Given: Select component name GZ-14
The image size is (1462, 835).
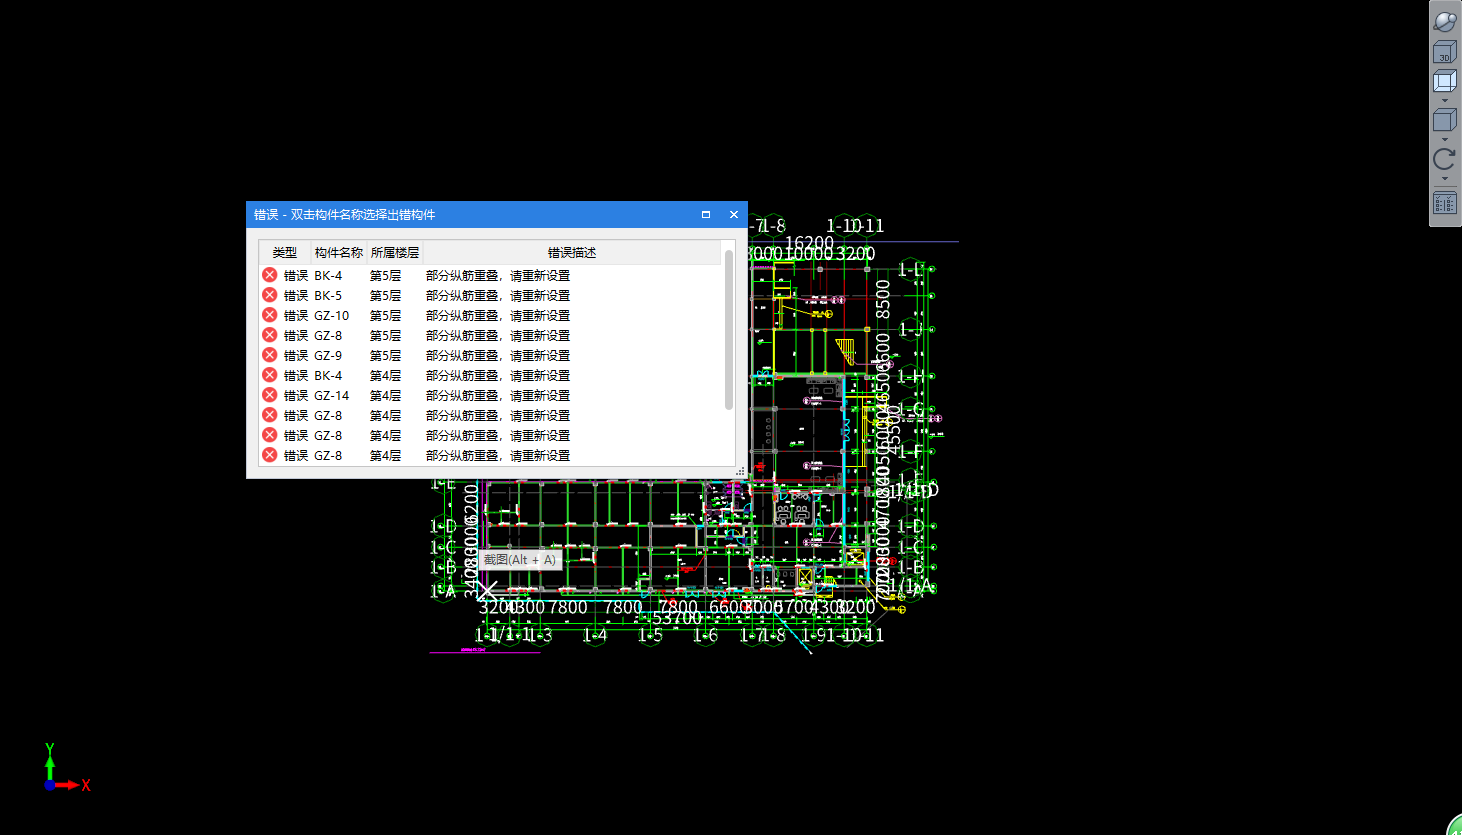Looking at the screenshot, I should tap(331, 395).
